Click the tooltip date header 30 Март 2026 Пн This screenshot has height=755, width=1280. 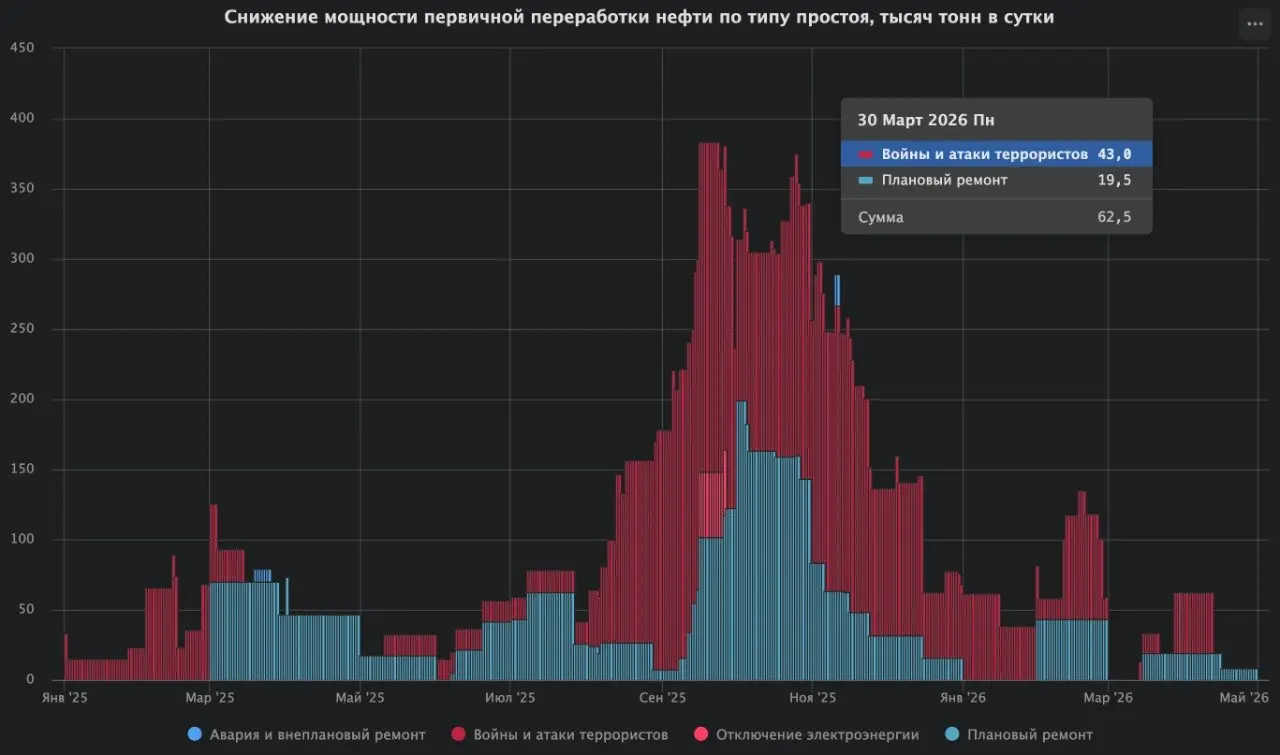(x=925, y=120)
